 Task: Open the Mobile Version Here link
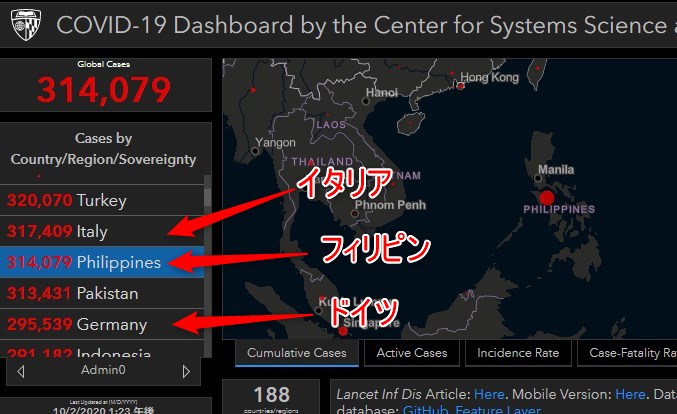click(630, 394)
